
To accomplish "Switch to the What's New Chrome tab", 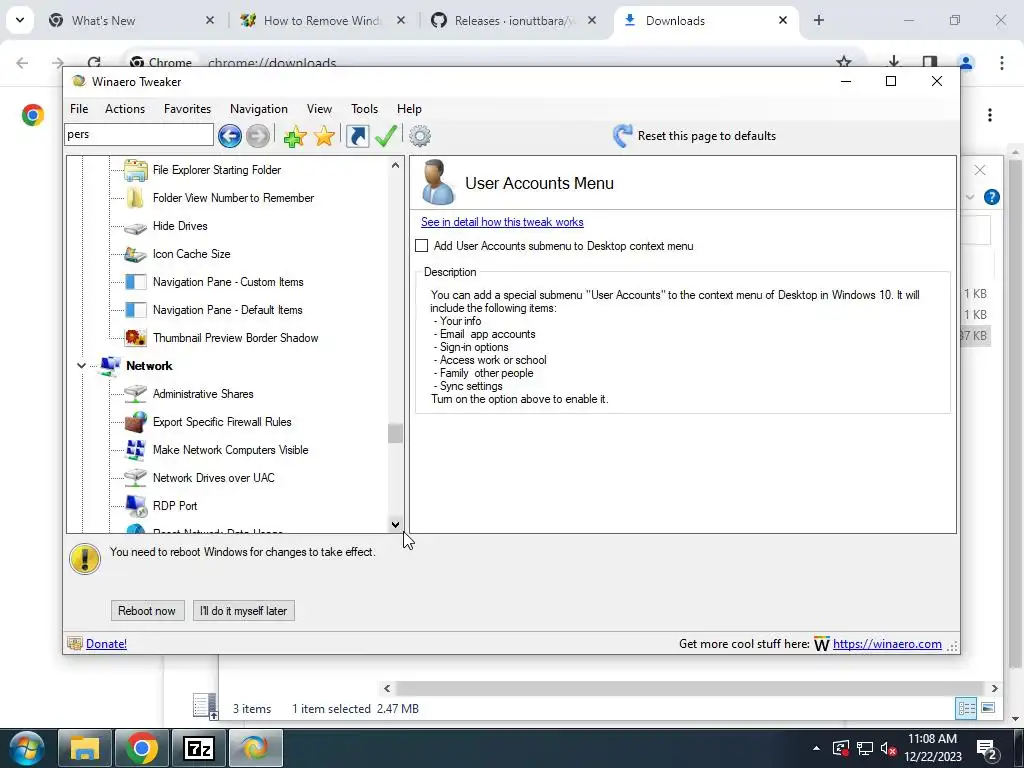I will 133,21.
